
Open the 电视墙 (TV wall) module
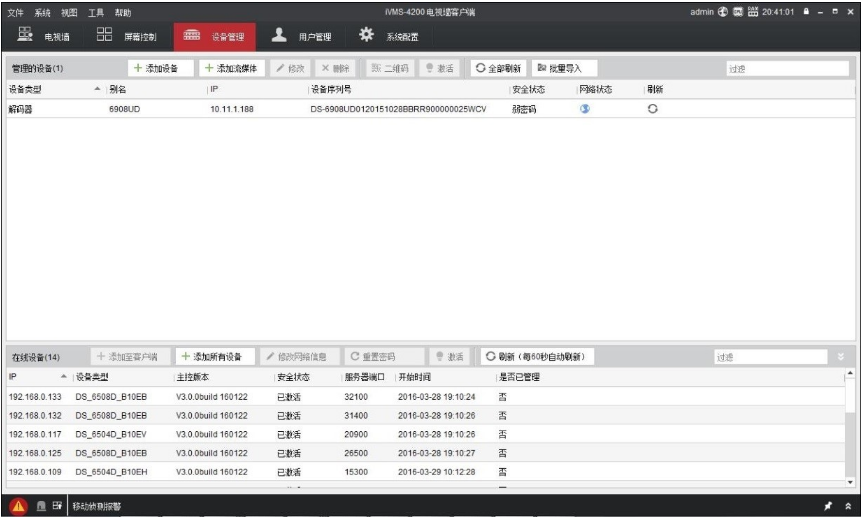[x=44, y=37]
